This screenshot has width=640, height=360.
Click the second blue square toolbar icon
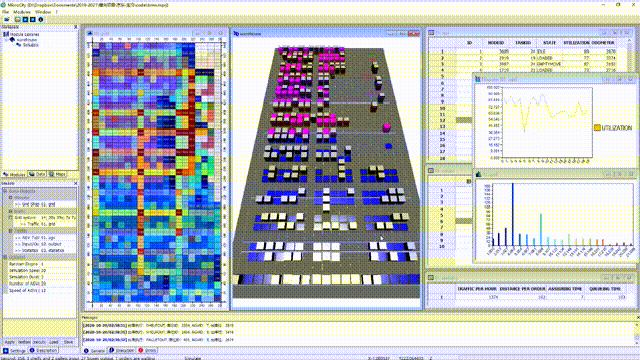click(33, 19)
